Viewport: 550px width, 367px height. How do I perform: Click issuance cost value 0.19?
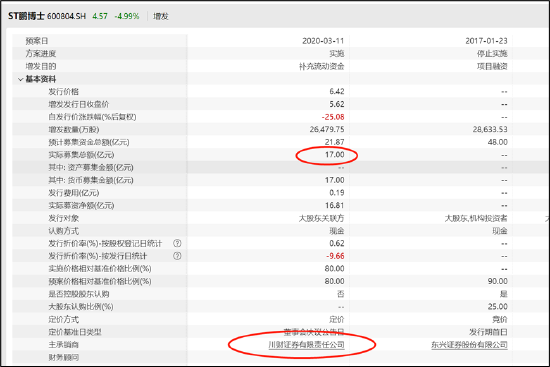point(337,193)
